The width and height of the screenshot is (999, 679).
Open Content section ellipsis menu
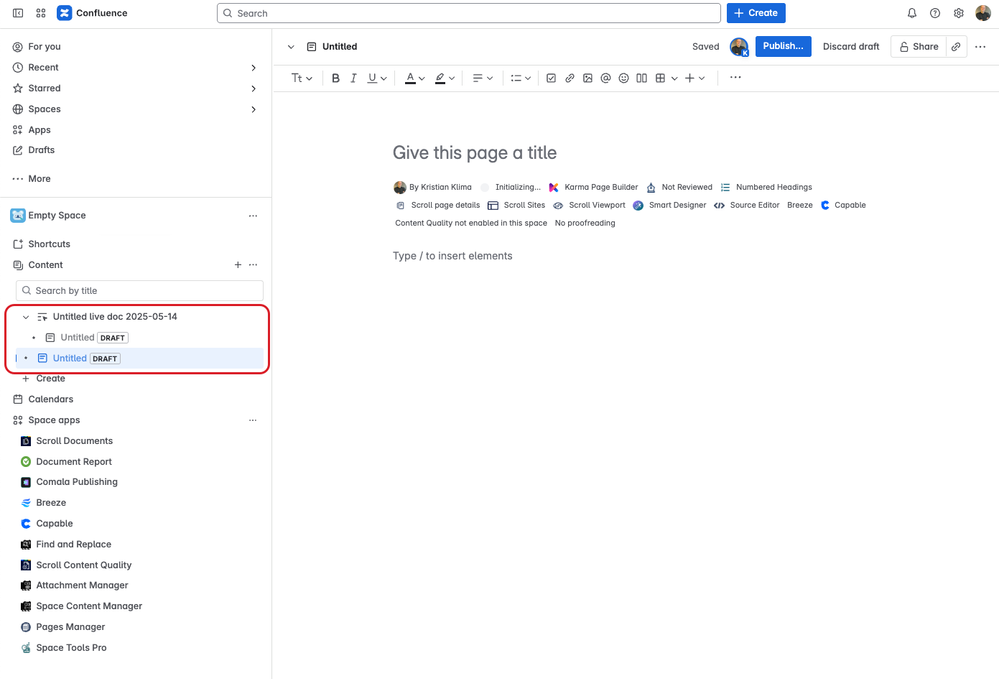[253, 264]
